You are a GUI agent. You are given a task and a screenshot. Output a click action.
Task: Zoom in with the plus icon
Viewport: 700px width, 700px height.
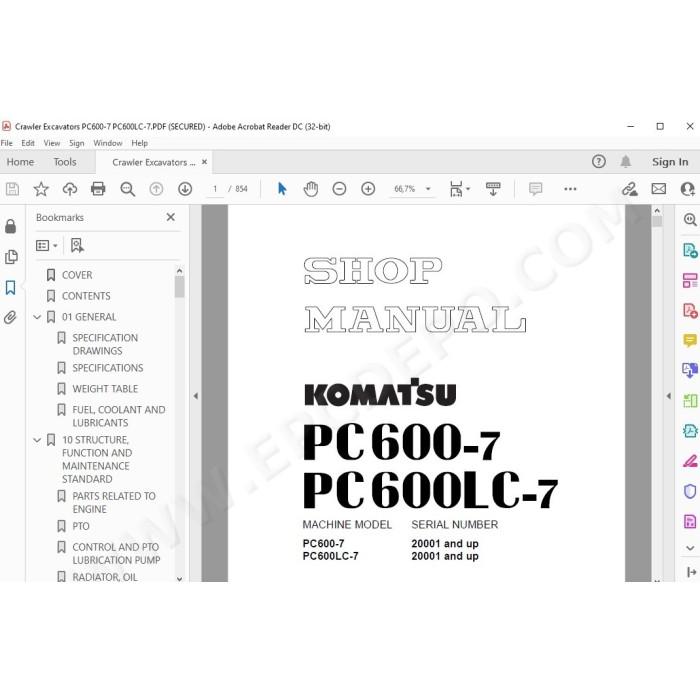tap(368, 189)
